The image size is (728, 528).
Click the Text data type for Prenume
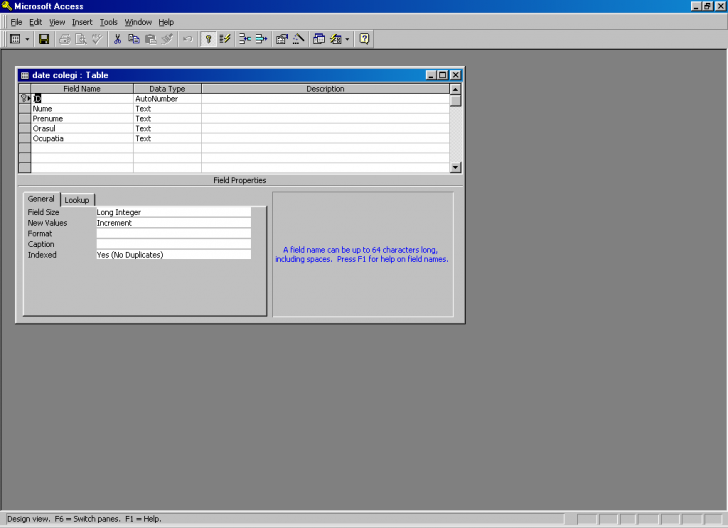click(168, 118)
